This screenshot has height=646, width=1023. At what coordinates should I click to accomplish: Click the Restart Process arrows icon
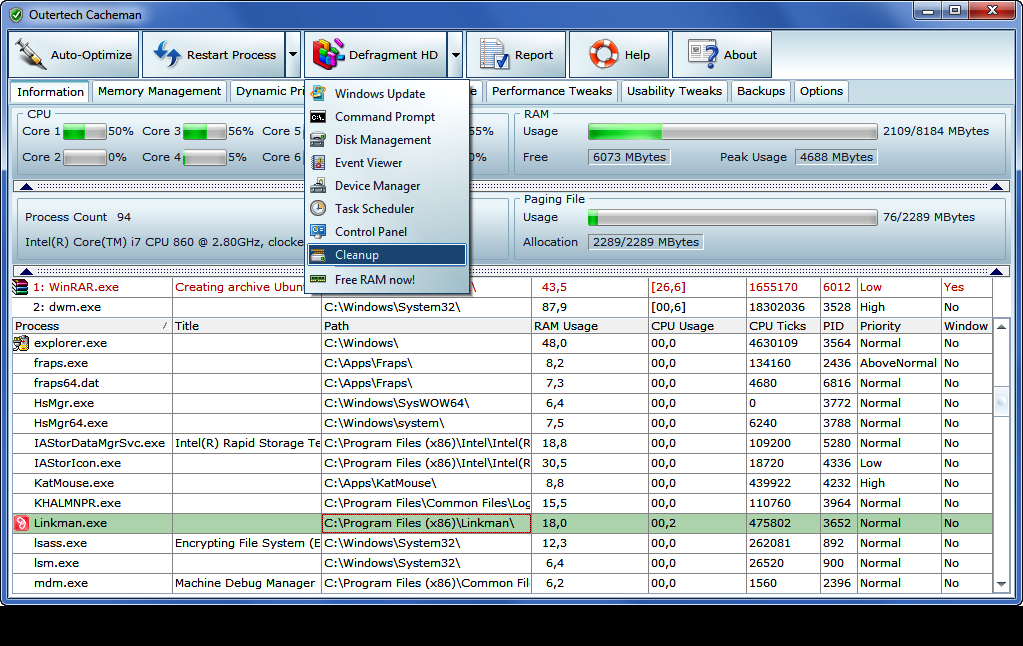(167, 55)
